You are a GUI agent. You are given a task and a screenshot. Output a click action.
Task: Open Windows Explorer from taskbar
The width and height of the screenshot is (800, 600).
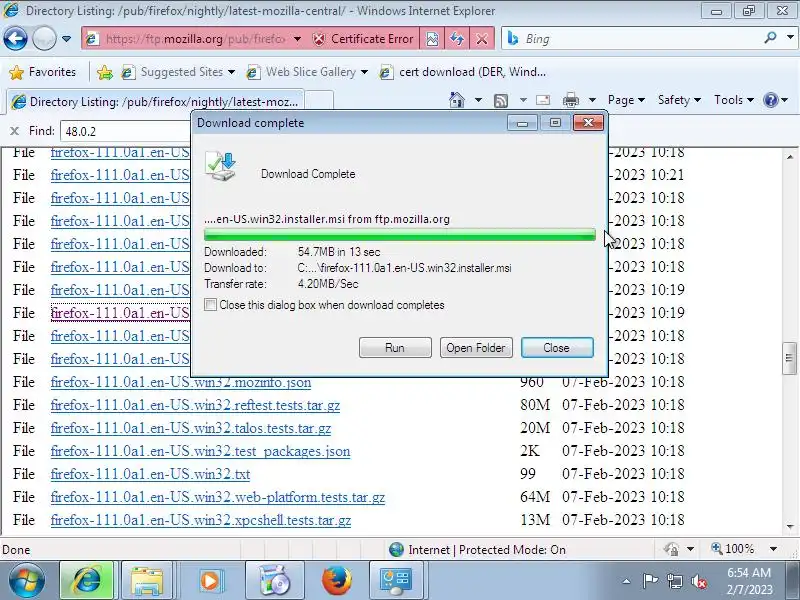click(147, 580)
